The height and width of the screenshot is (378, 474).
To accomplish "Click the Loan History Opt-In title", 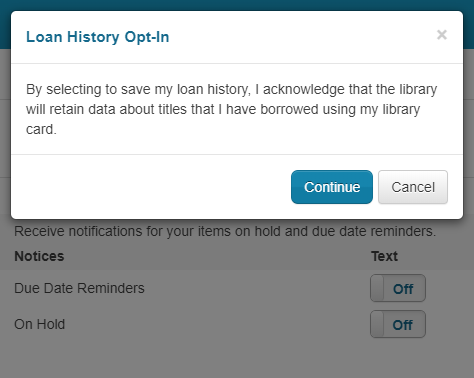I will (98, 37).
